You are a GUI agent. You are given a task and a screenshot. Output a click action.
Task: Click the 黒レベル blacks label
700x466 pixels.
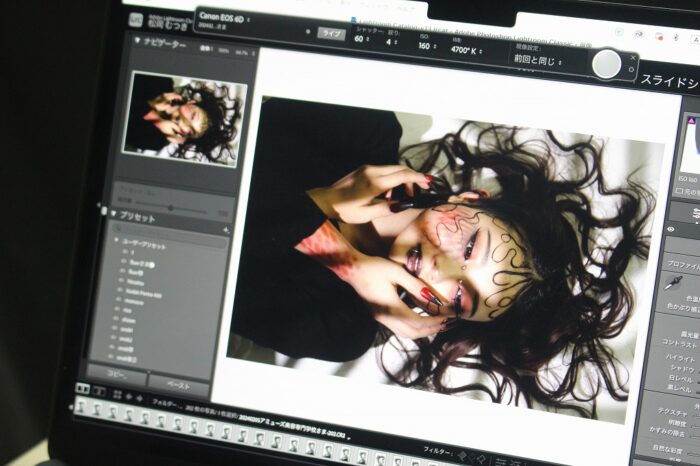pos(680,388)
